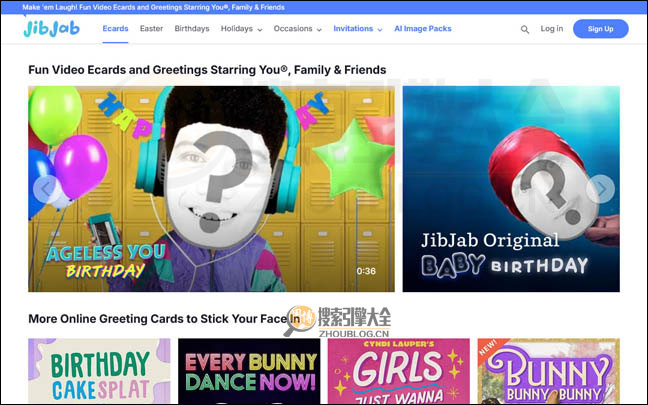This screenshot has width=648, height=405.
Task: Advance carousel with next arrow
Action: [x=600, y=189]
